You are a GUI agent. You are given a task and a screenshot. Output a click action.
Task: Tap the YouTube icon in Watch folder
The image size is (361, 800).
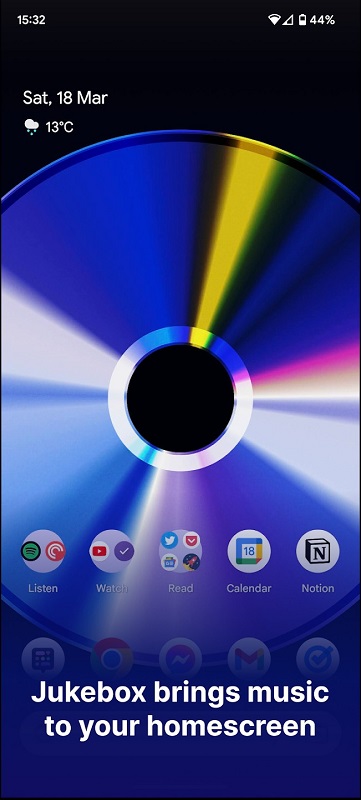point(100,551)
